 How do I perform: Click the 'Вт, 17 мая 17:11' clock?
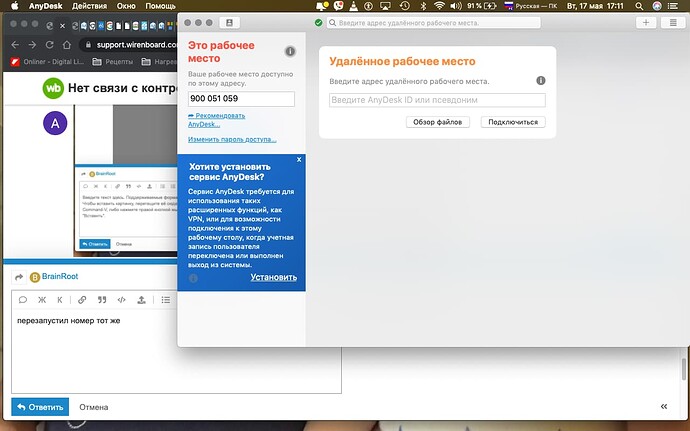click(595, 6)
